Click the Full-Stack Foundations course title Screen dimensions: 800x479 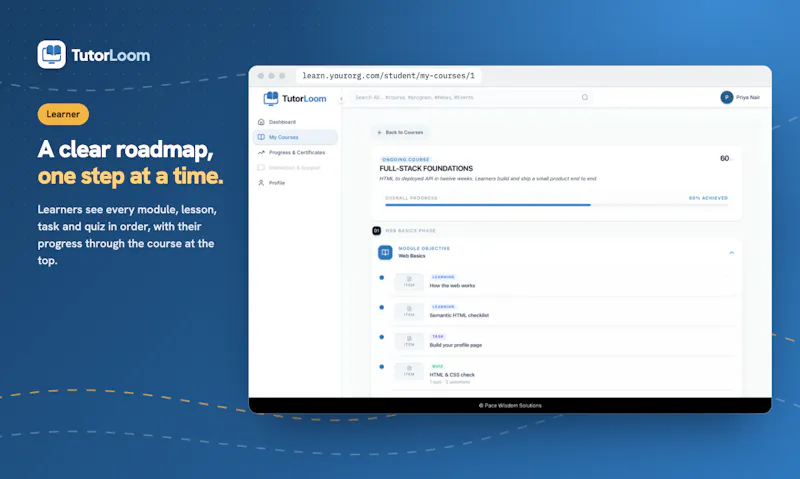click(426, 168)
